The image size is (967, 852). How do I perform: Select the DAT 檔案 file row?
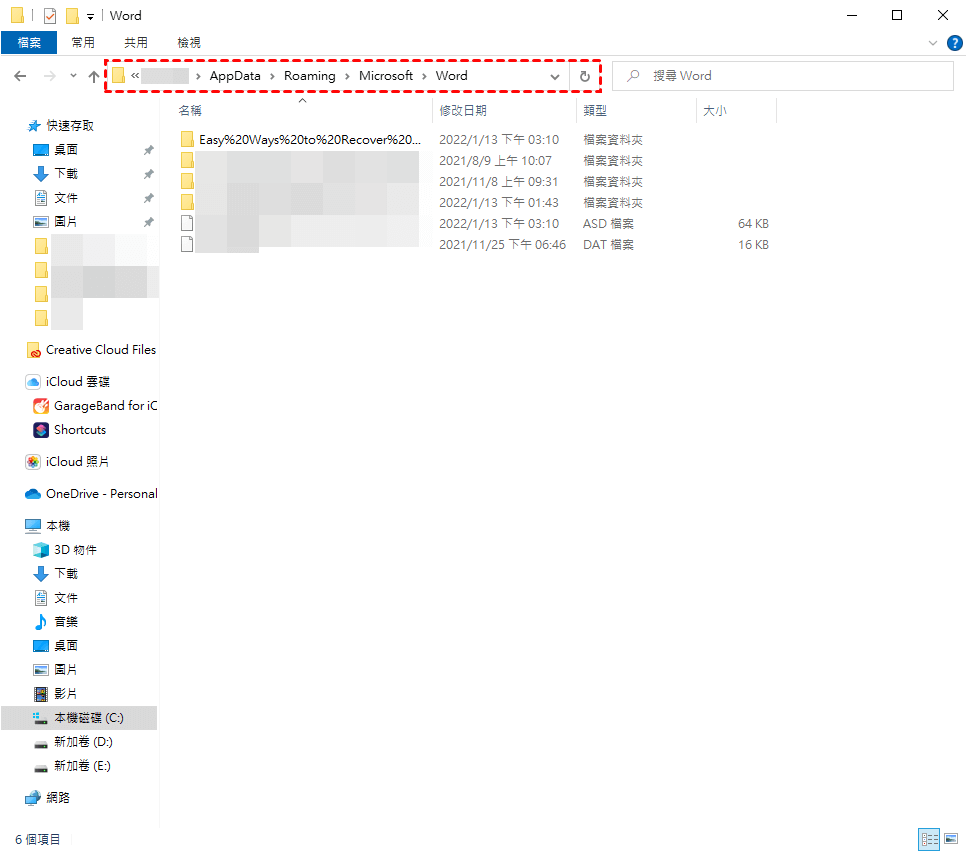(475, 245)
